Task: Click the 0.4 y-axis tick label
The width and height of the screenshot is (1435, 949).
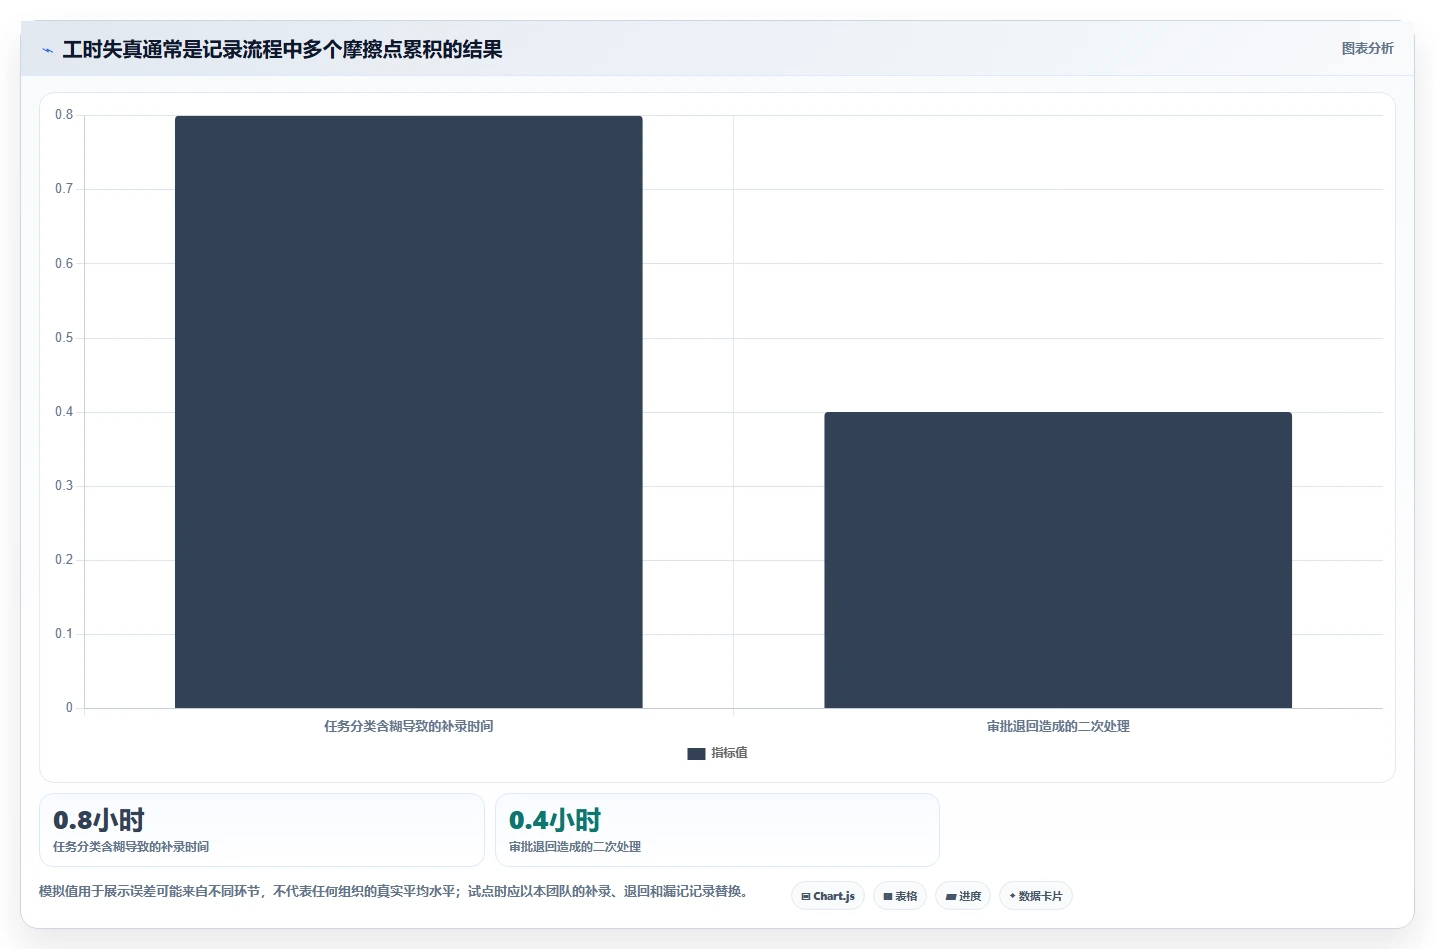Action: (x=64, y=412)
